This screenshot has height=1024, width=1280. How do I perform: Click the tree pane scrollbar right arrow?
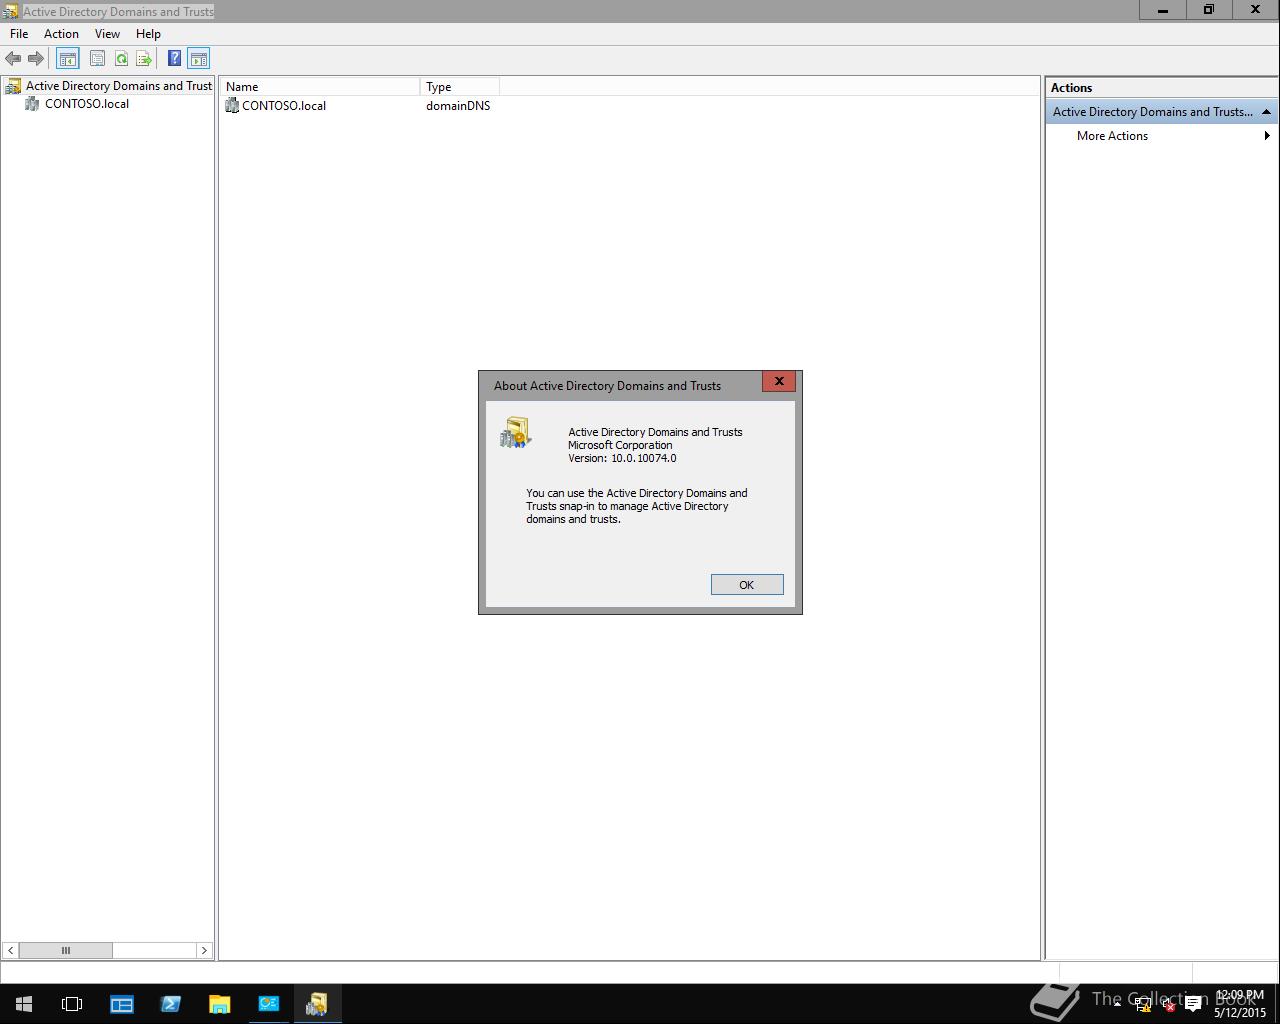click(x=204, y=950)
